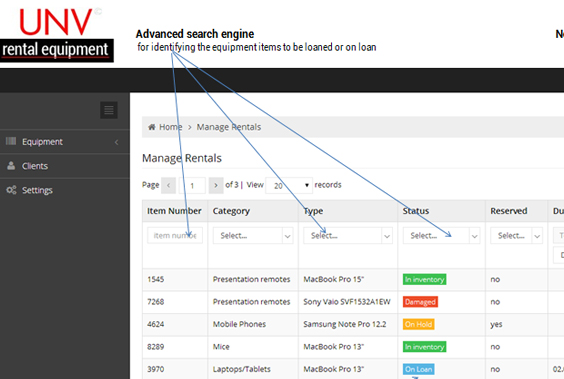The width and height of the screenshot is (564, 379).
Task: Expand the Equipment menu chevron
Action: 117,142
